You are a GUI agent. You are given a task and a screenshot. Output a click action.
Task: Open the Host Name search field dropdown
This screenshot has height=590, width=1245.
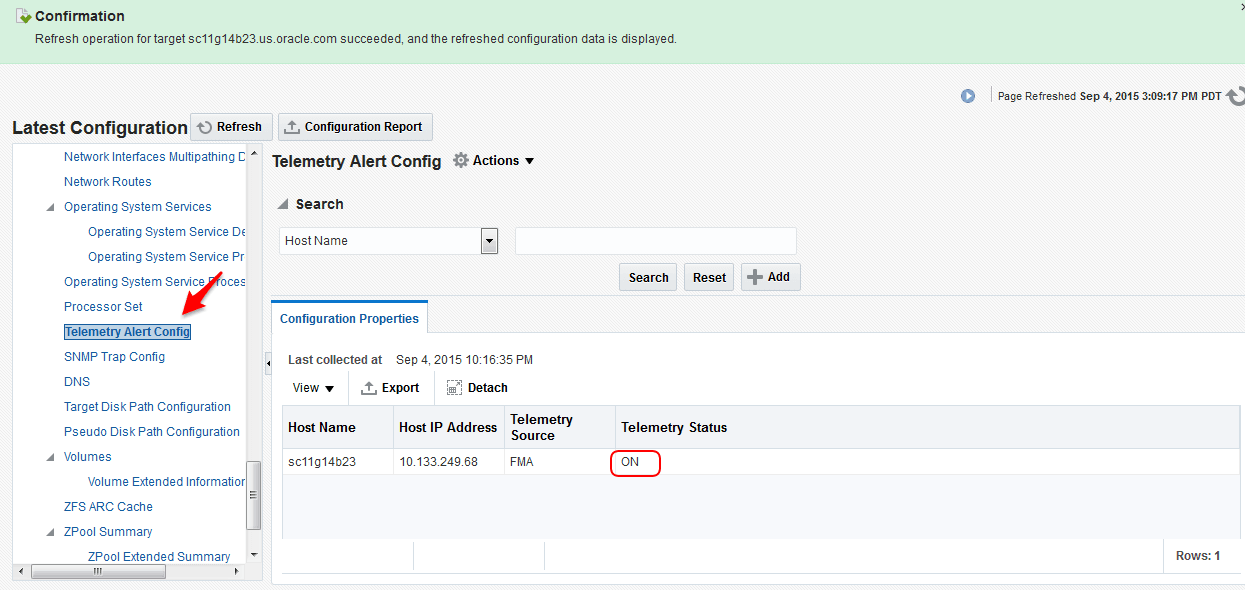point(490,240)
